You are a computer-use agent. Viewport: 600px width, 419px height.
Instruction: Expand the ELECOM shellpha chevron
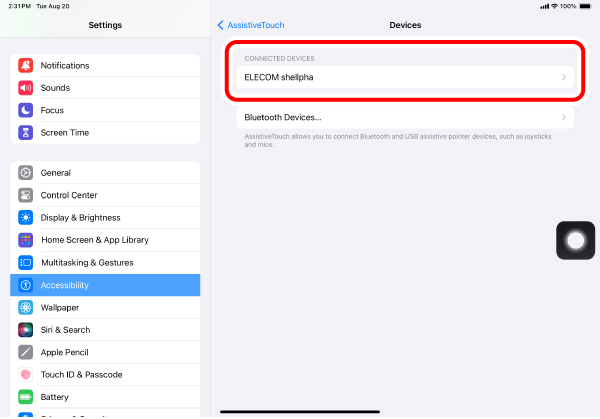coord(564,77)
